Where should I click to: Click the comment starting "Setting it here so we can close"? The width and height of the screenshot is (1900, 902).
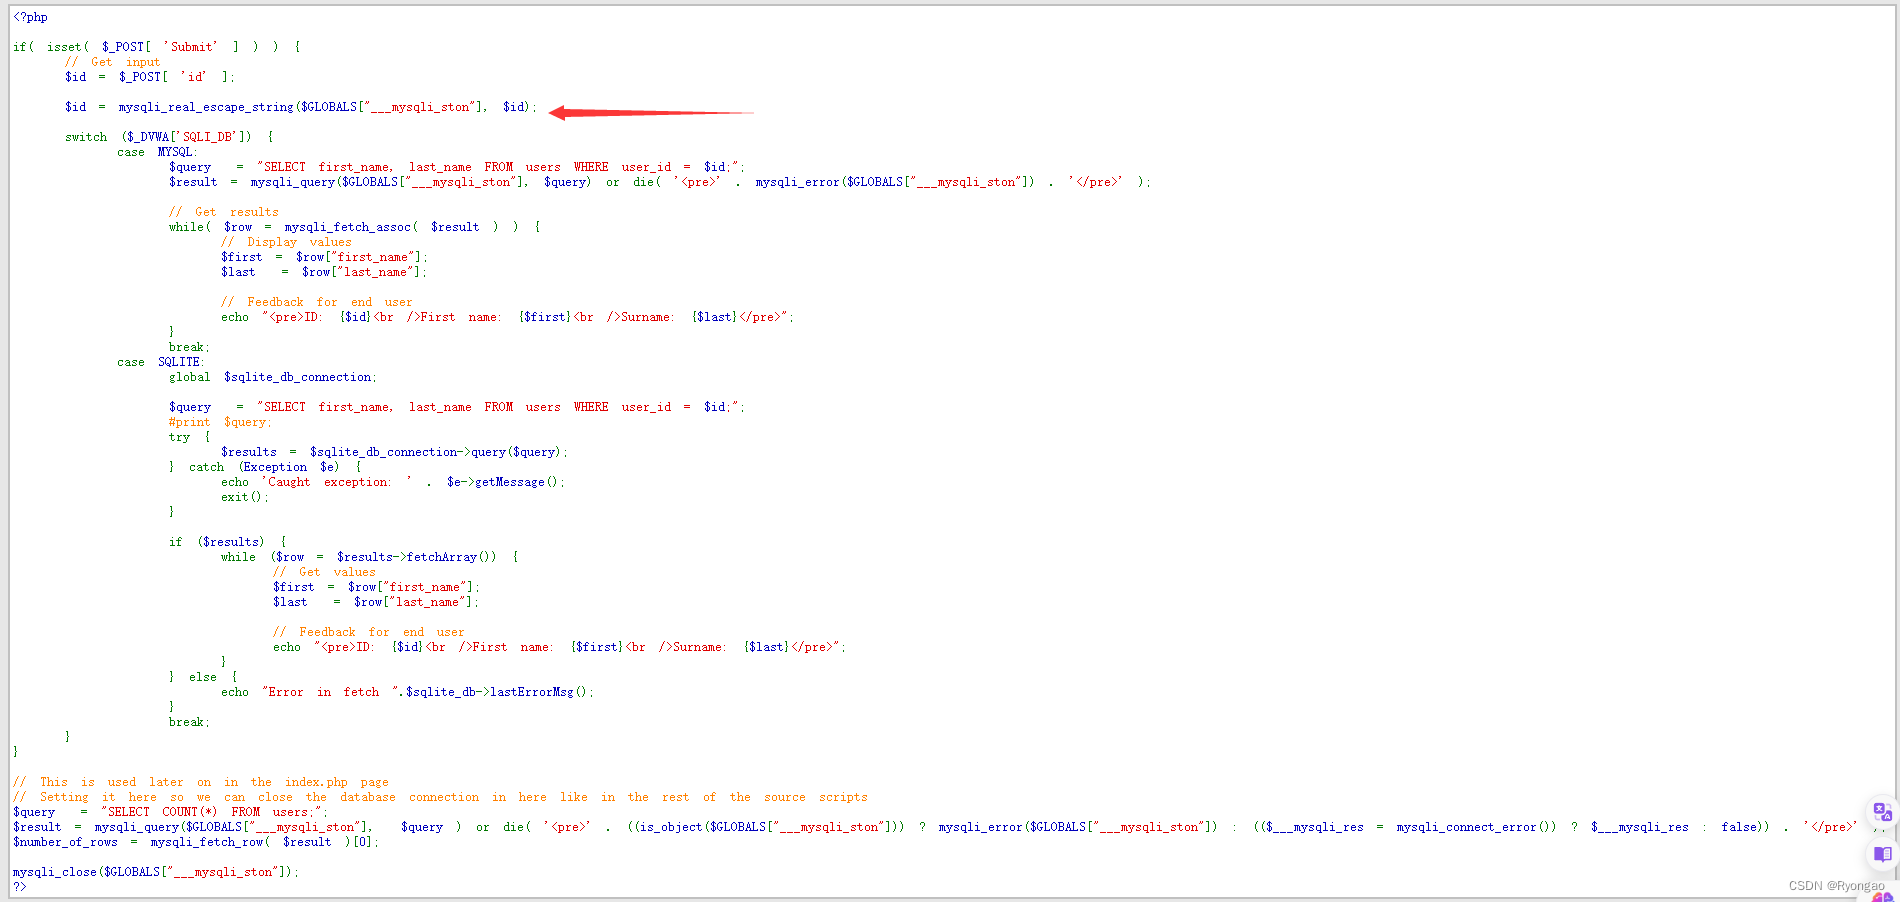point(440,797)
